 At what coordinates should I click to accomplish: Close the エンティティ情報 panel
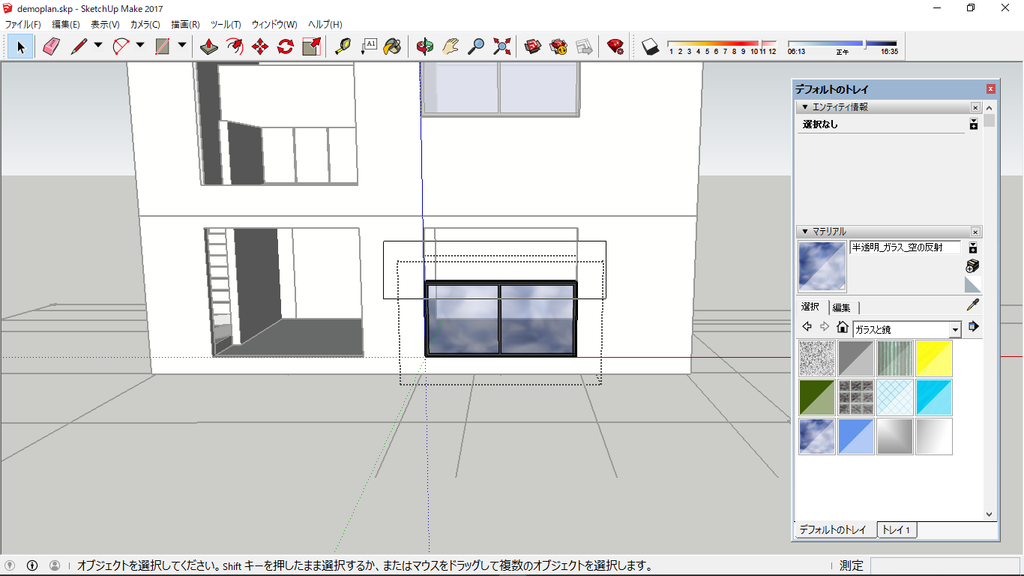pyautogui.click(x=975, y=107)
